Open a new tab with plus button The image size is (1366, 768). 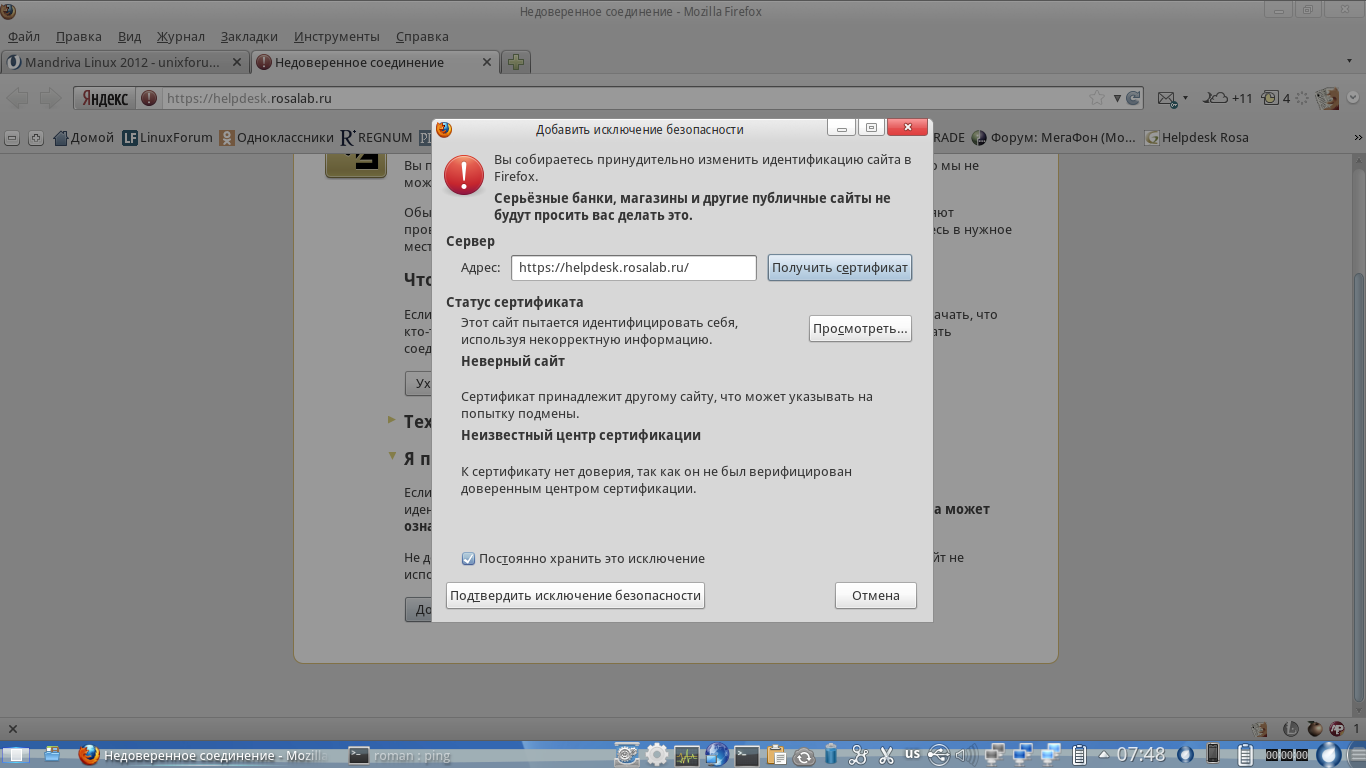tap(516, 62)
